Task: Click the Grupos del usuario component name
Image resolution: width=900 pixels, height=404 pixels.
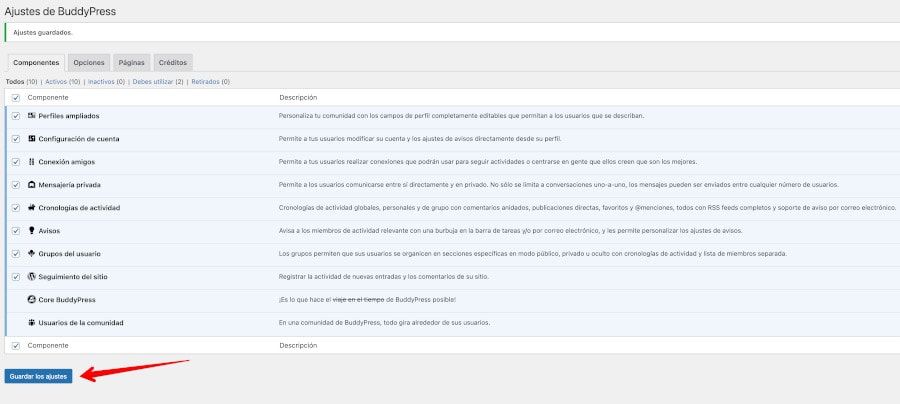Action: tap(69, 254)
